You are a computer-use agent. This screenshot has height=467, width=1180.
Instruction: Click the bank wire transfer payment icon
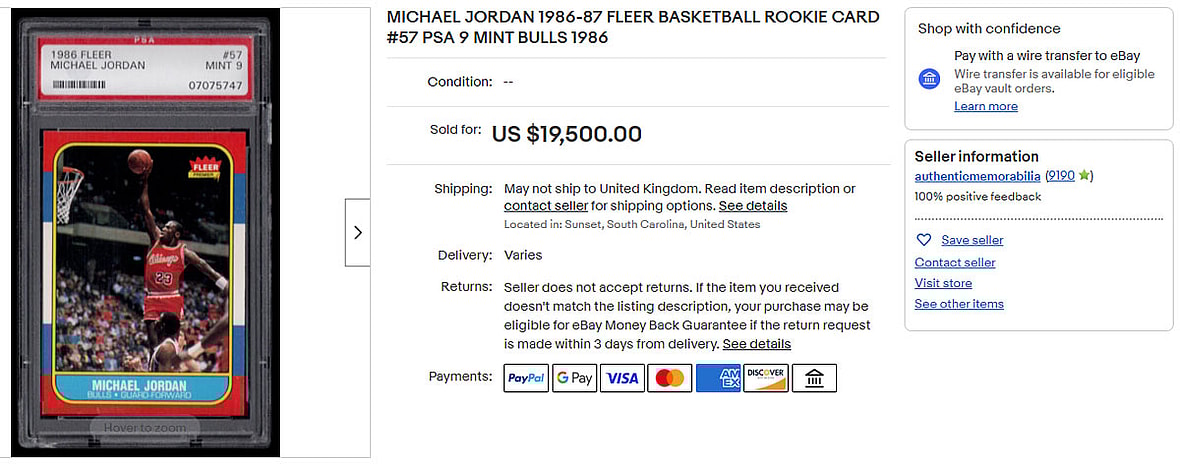point(814,378)
